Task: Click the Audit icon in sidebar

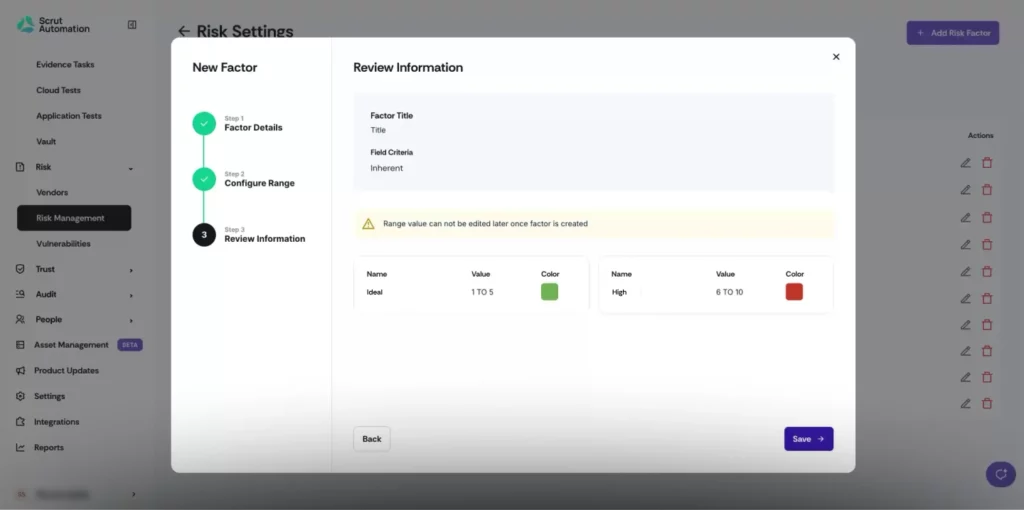Action: pyautogui.click(x=20, y=295)
